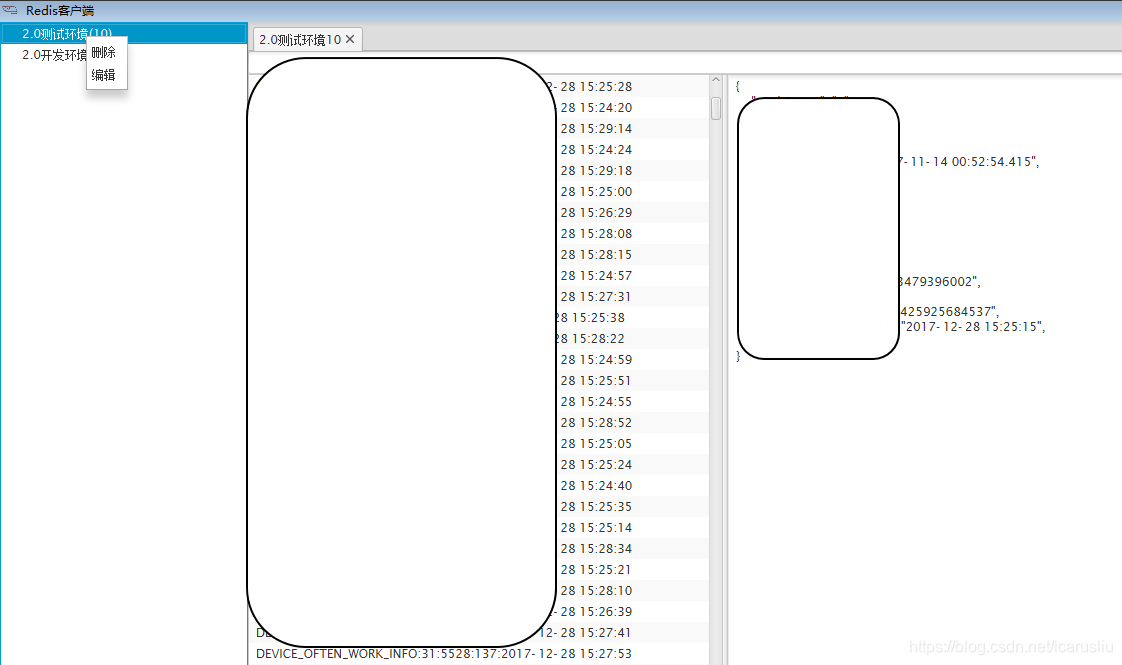Select the key row ending 15:28:52
Screen dimensions: 1122x665
click(x=478, y=422)
